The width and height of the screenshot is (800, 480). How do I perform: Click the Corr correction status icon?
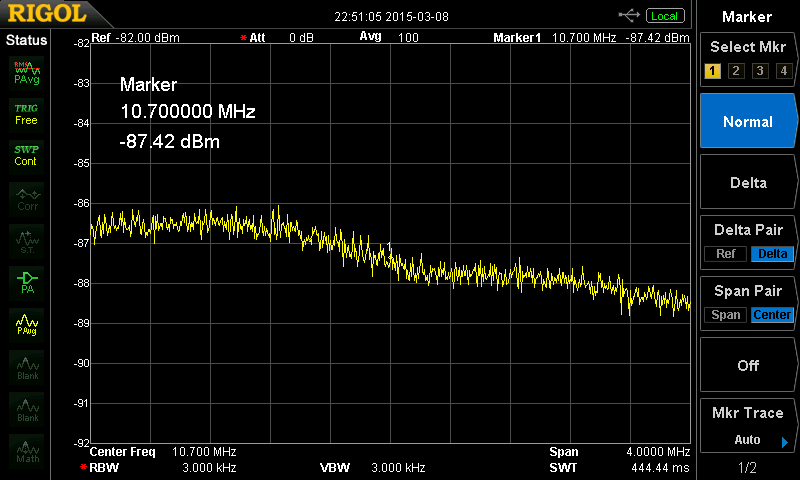27,199
